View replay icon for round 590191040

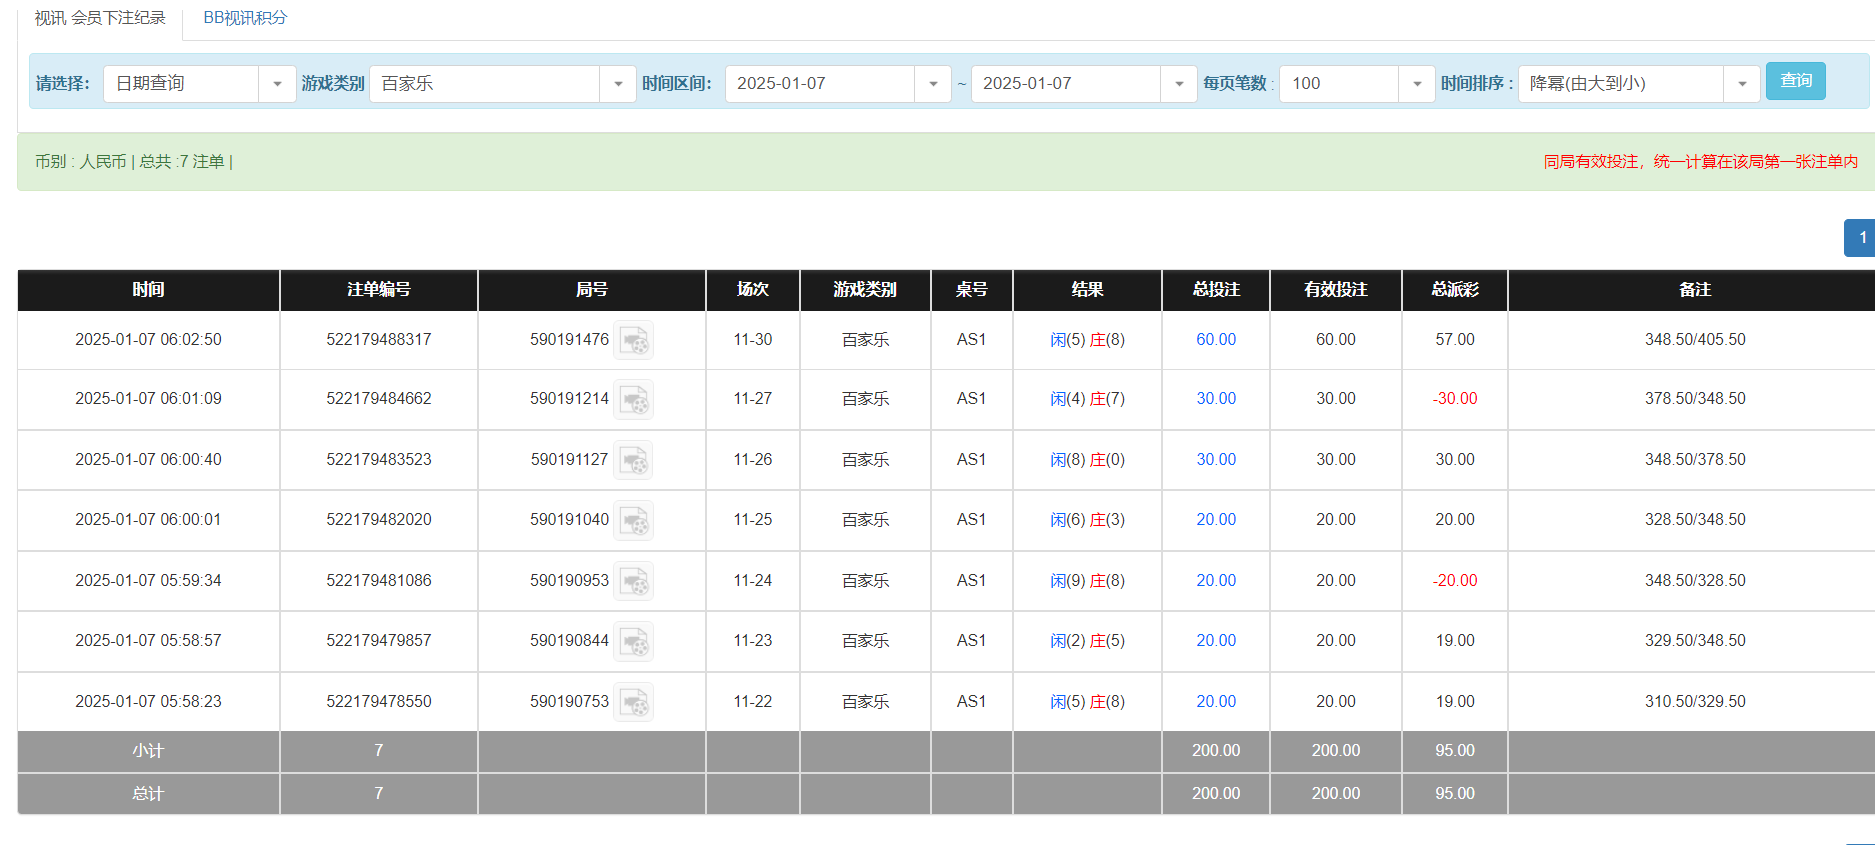633,521
